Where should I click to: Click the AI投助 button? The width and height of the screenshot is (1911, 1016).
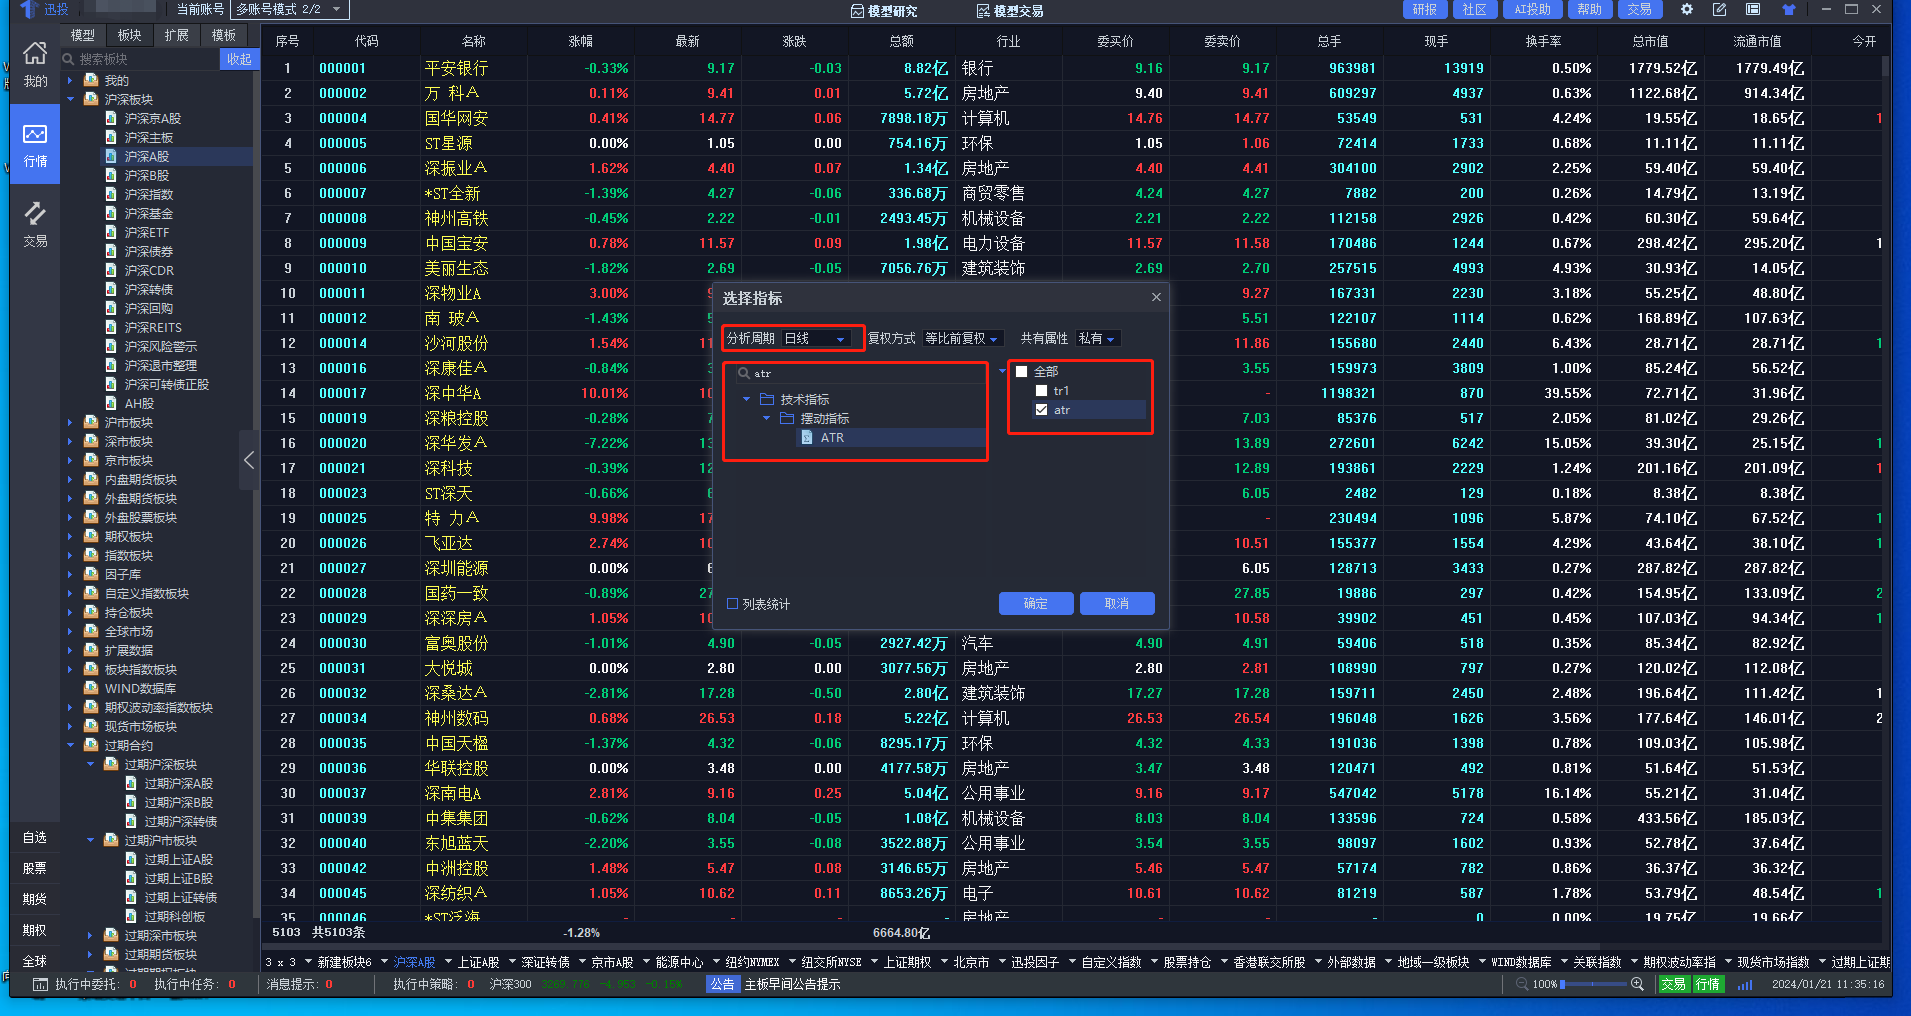1532,9
